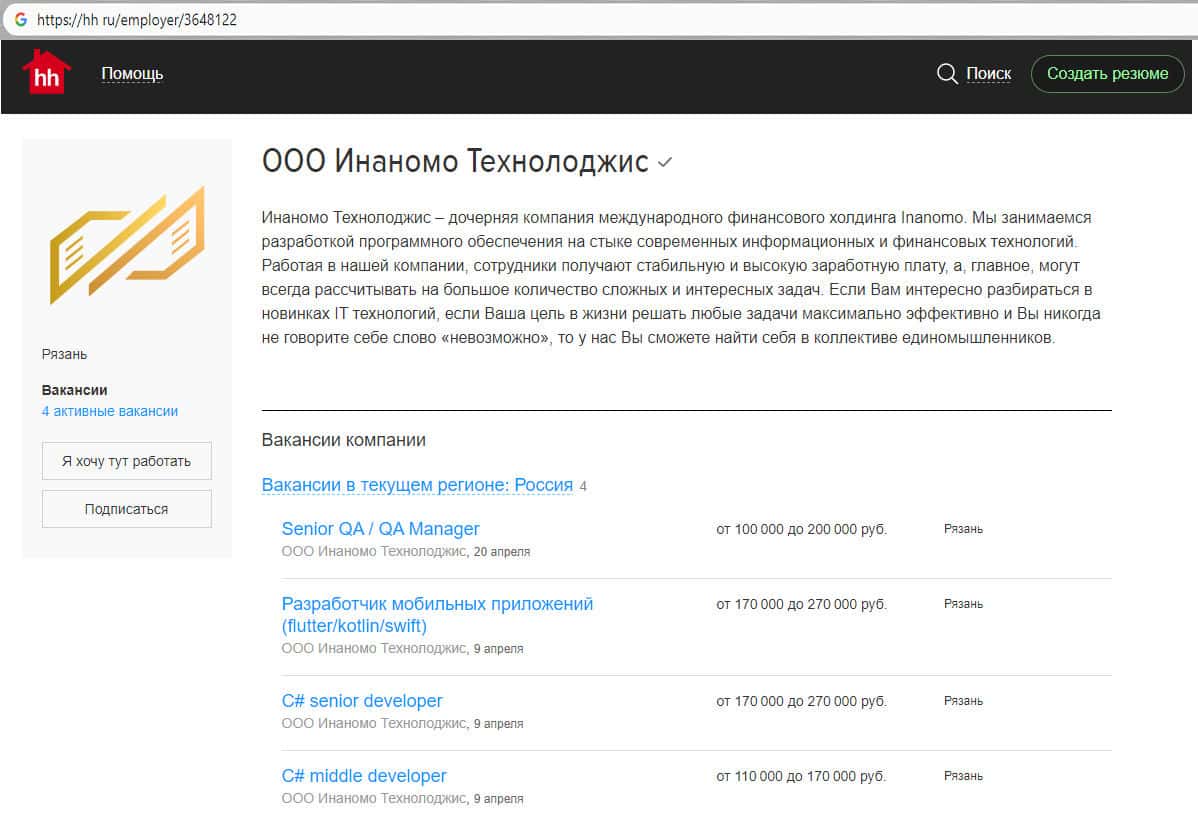Open the Senior QA / QA Manager vacancy
The width and height of the screenshot is (1198, 820).
tap(380, 529)
